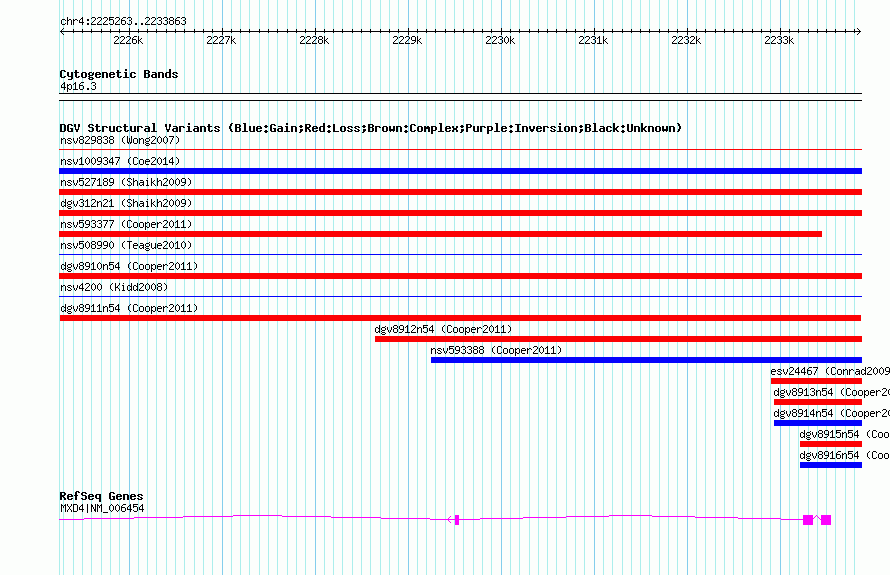Click the blue nsv1009347 gain variant bar

460,171
